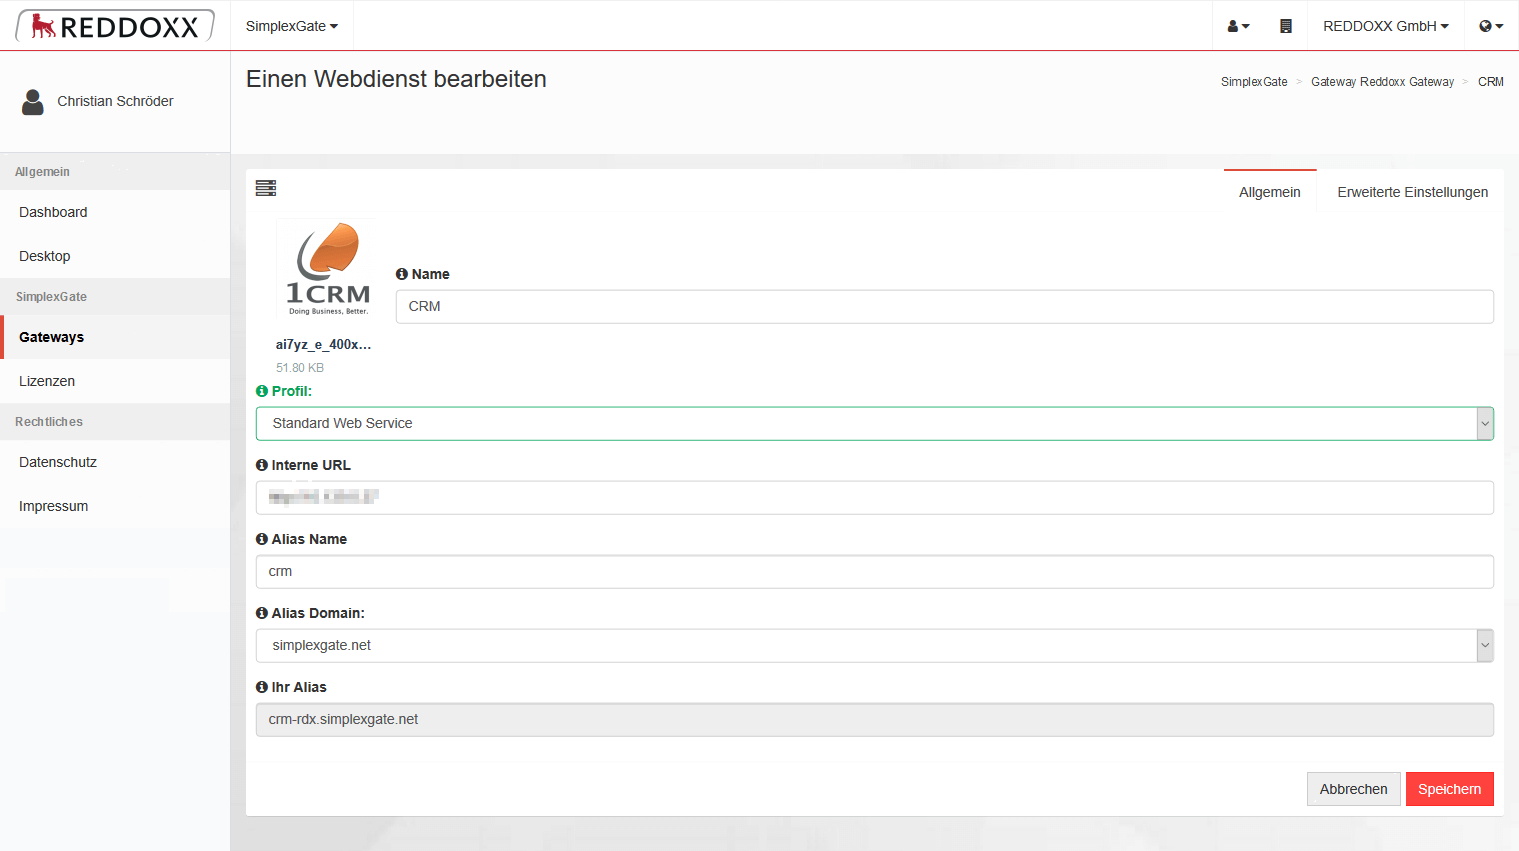Open the globe language menu
The image size is (1519, 851).
tap(1491, 26)
